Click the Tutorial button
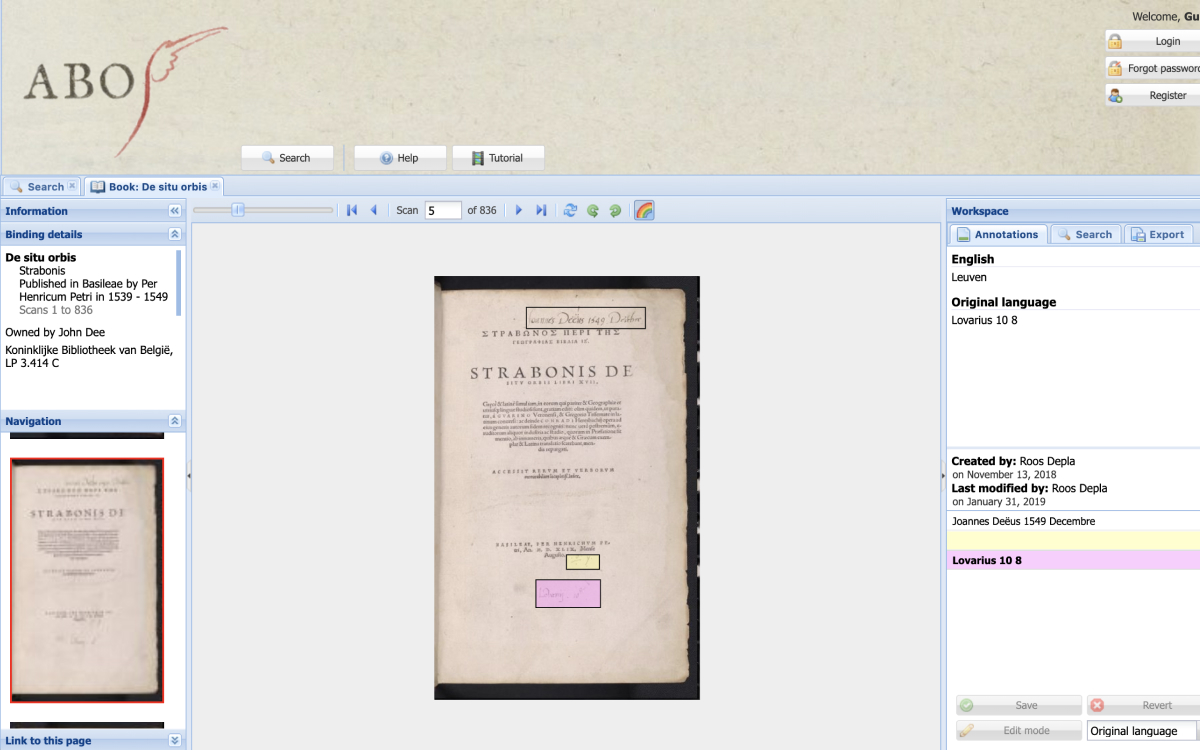This screenshot has width=1200, height=750. coord(498,158)
